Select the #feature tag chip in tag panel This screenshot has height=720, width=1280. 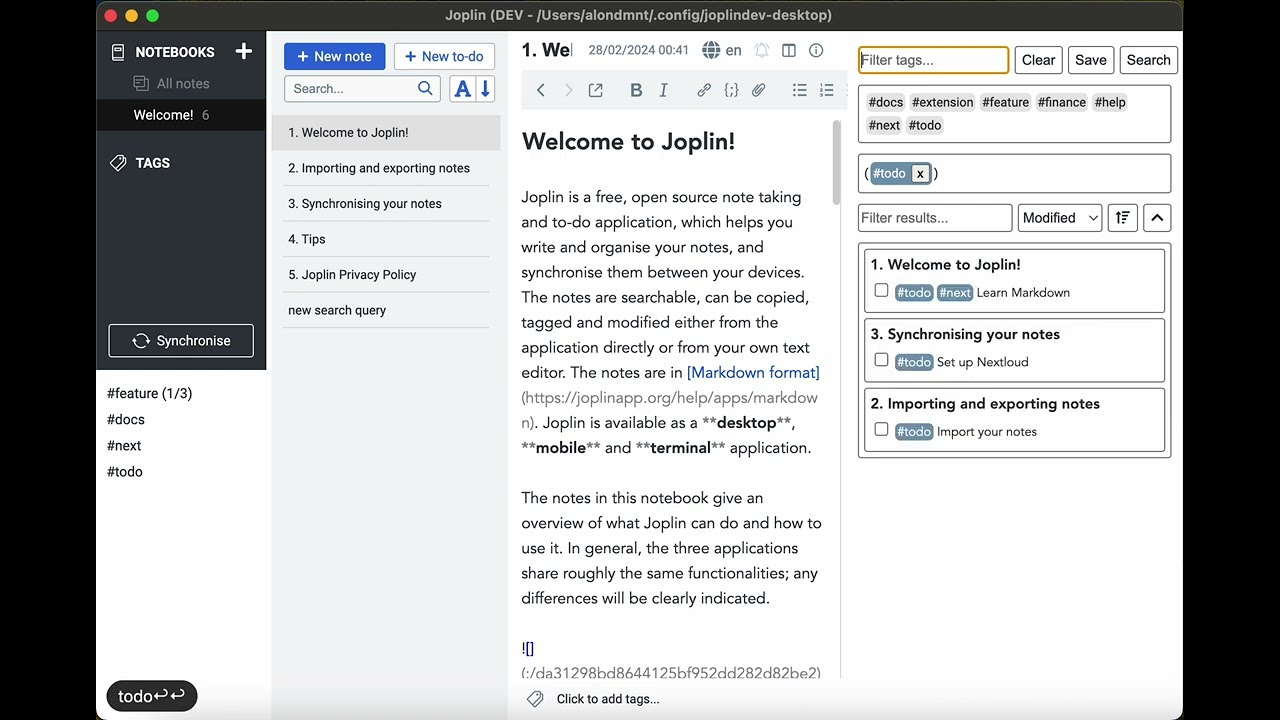coord(1005,102)
